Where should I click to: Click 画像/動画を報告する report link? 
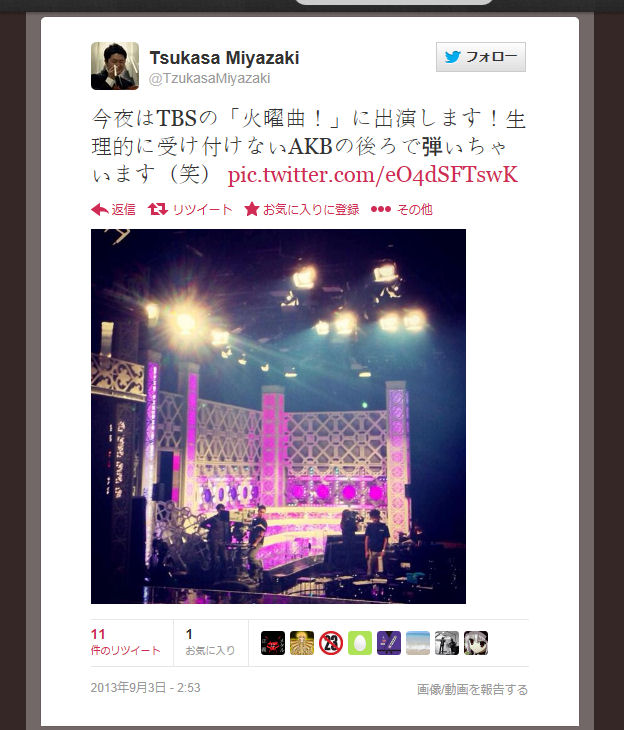(472, 689)
